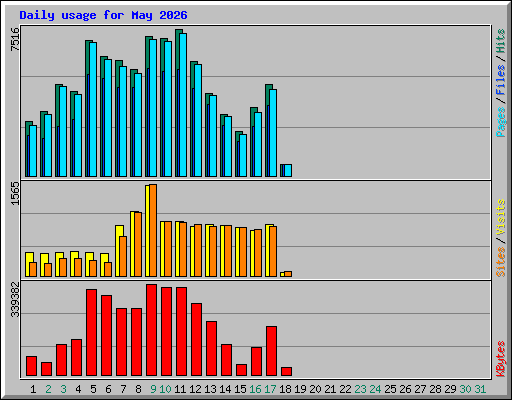Click day 18 on the x-axis
Screen dimensions: 512x400
(285, 389)
